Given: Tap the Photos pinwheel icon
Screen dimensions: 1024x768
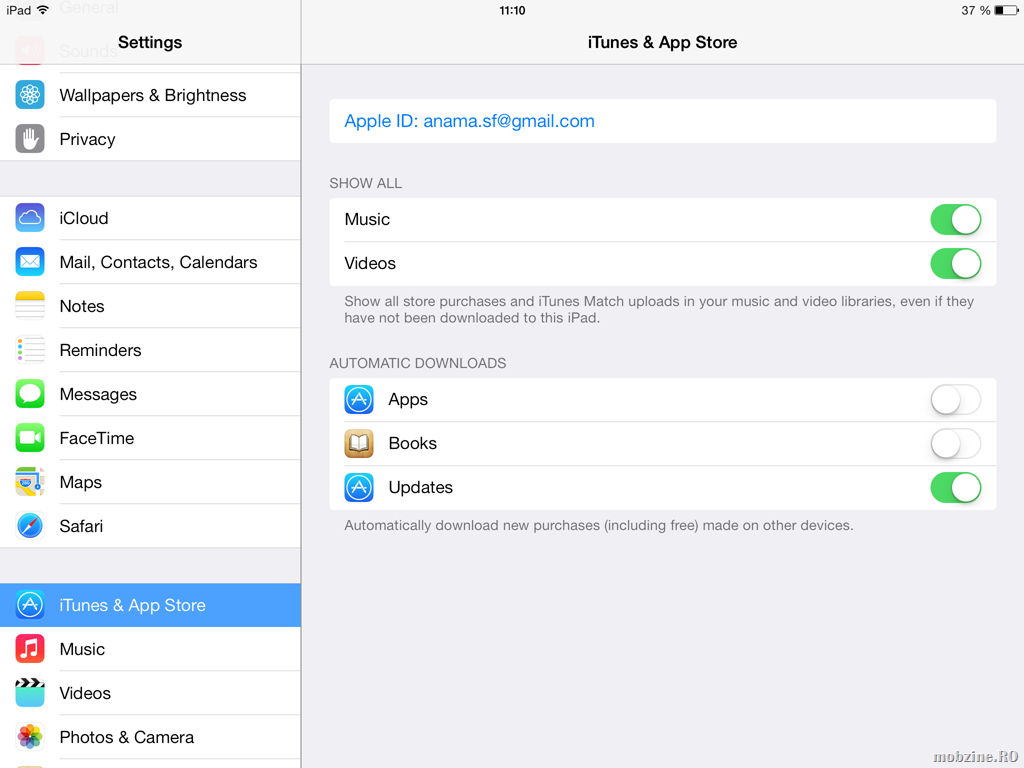Looking at the screenshot, I should (30, 737).
